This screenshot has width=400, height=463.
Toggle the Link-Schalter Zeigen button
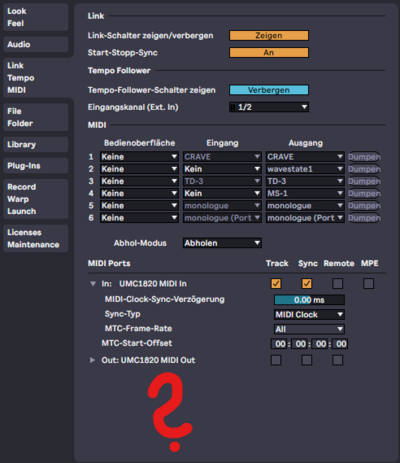point(269,35)
